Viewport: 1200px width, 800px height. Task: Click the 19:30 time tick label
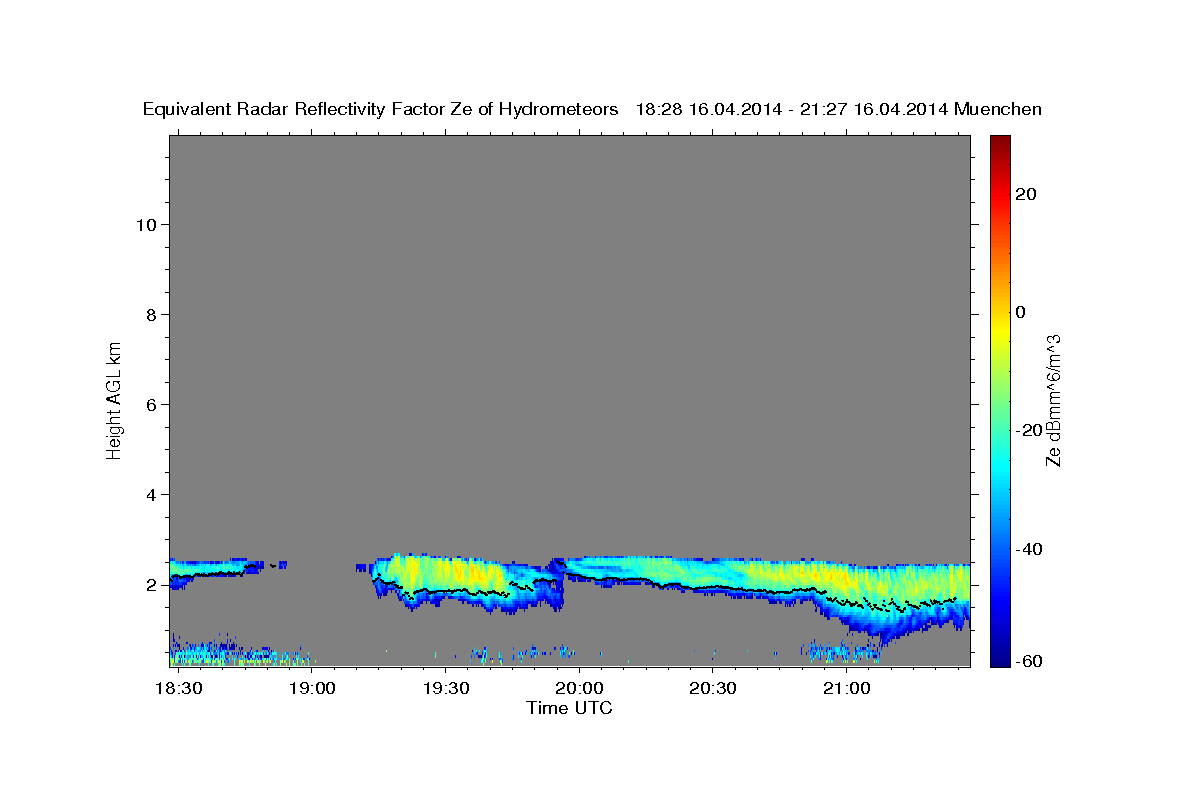pyautogui.click(x=446, y=689)
